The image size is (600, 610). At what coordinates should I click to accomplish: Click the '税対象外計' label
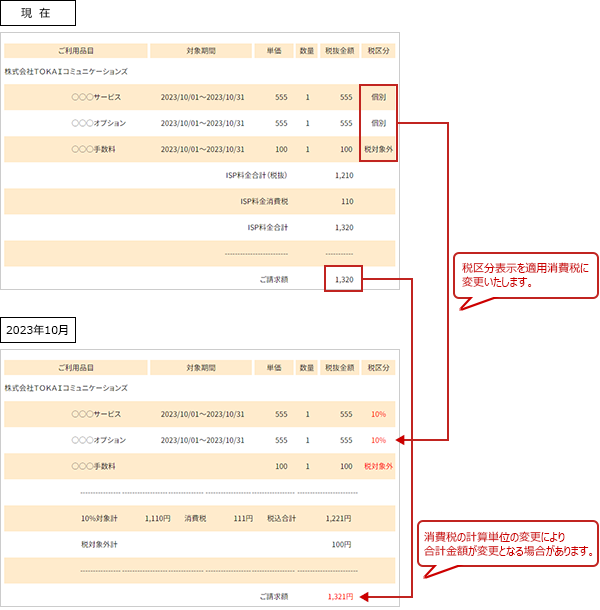coord(99,544)
